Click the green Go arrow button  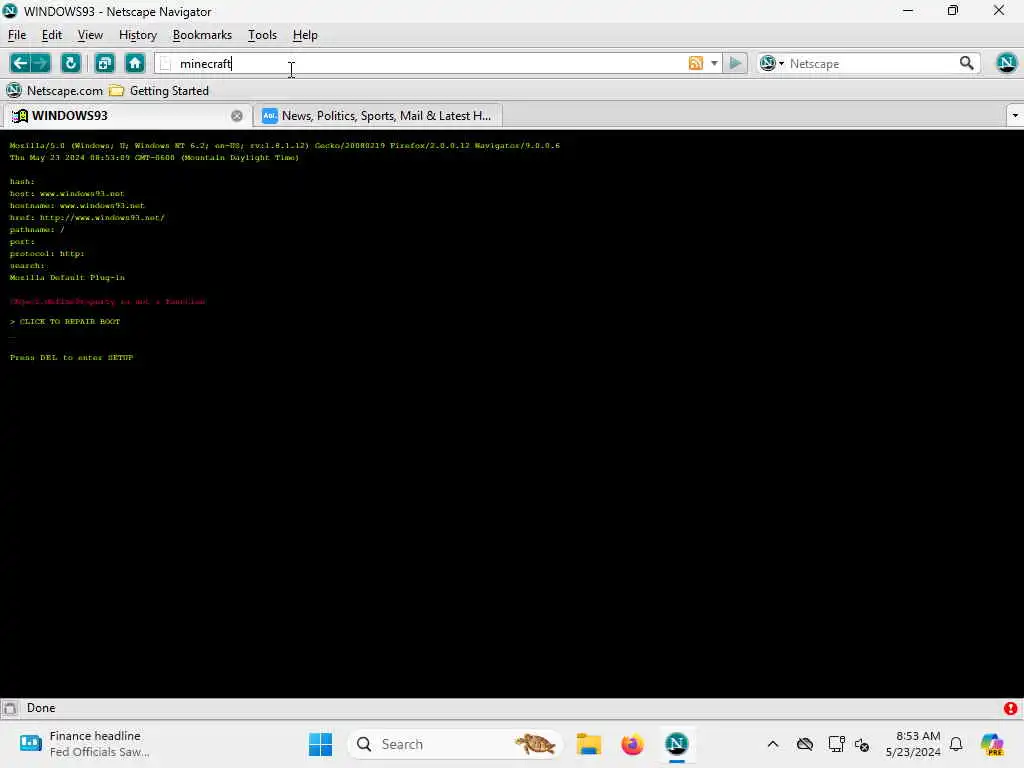pyautogui.click(x=735, y=63)
